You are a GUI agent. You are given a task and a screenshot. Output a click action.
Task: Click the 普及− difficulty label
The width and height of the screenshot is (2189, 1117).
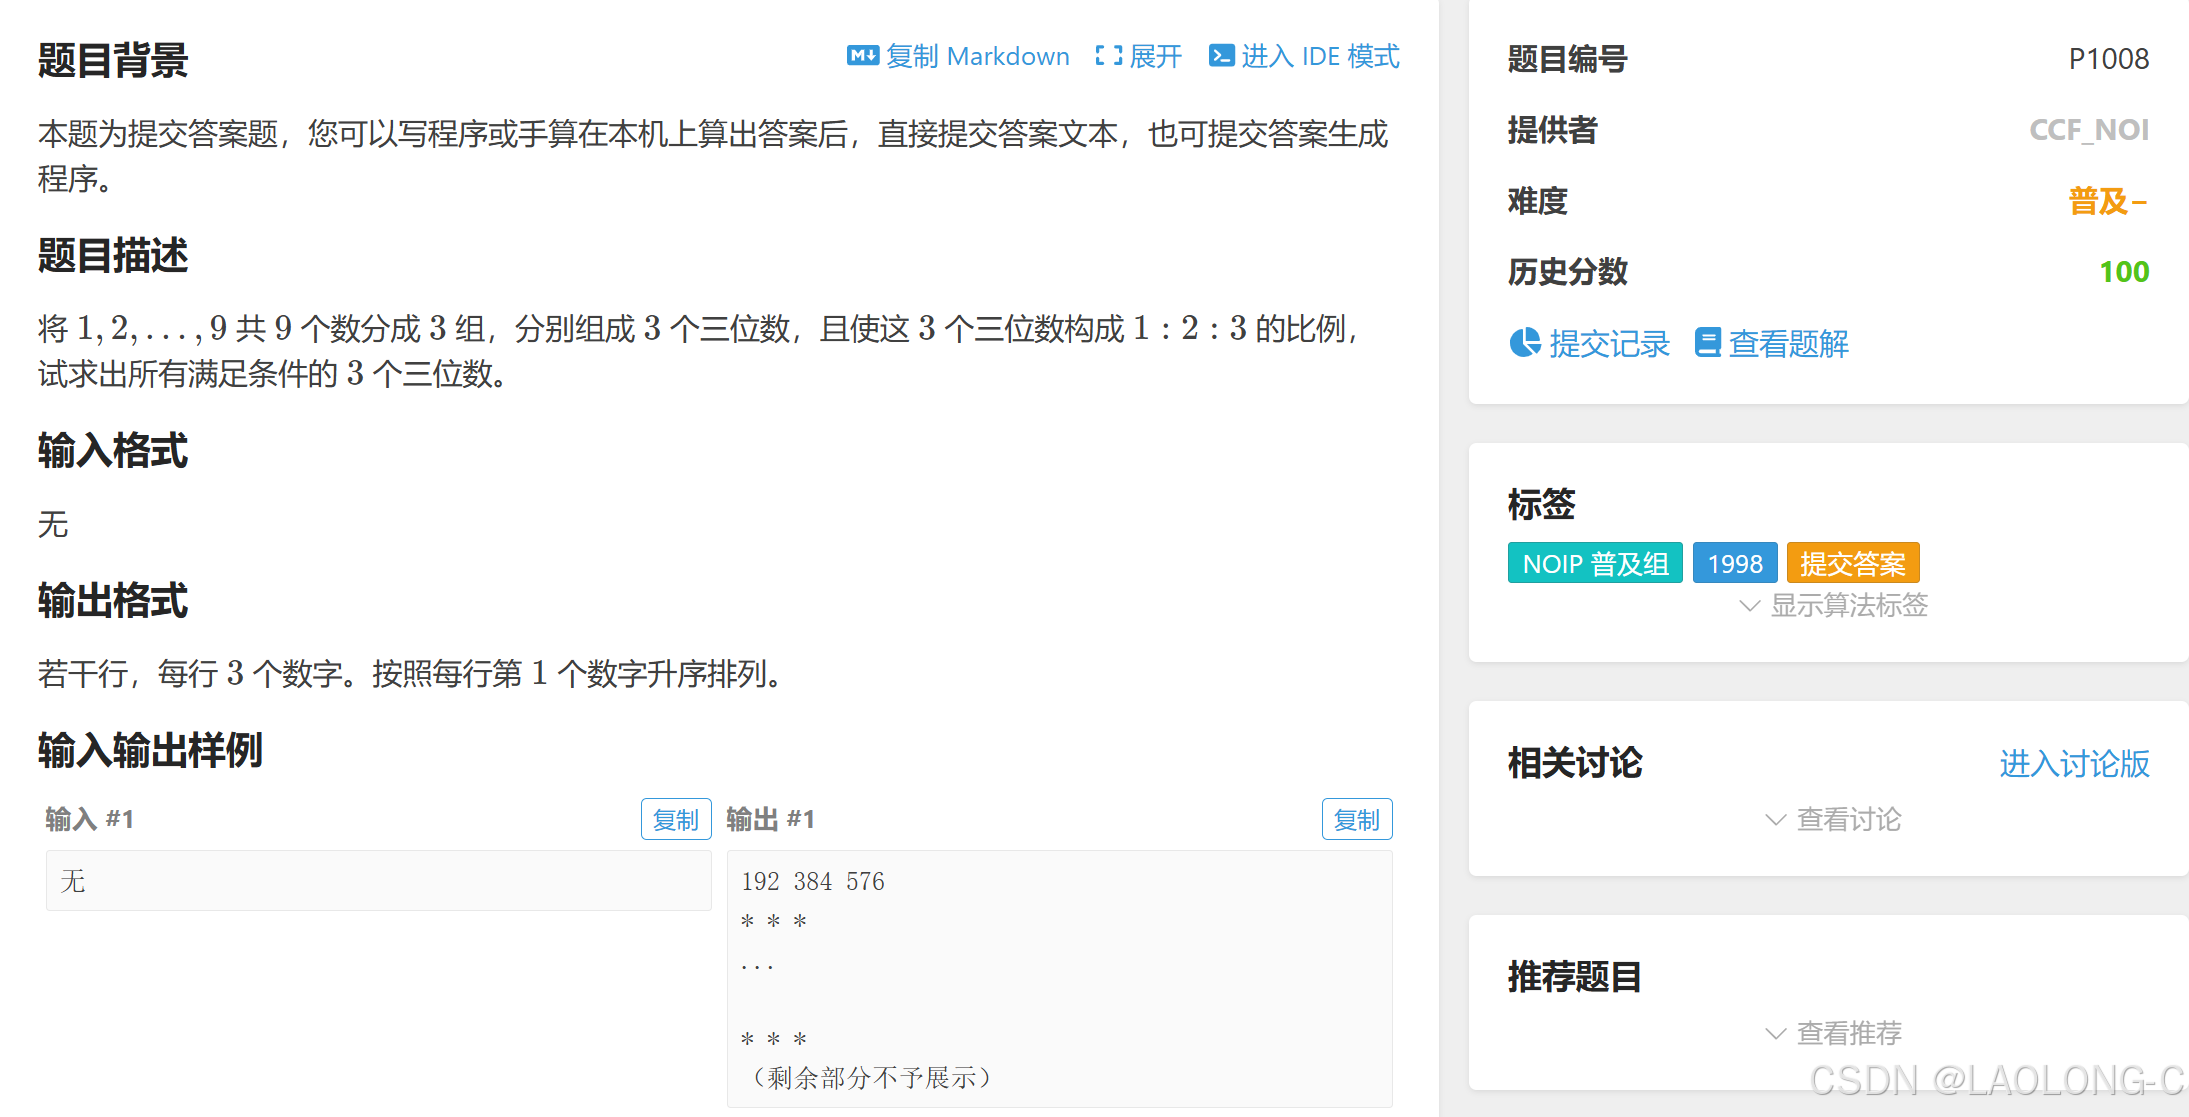click(x=2106, y=201)
